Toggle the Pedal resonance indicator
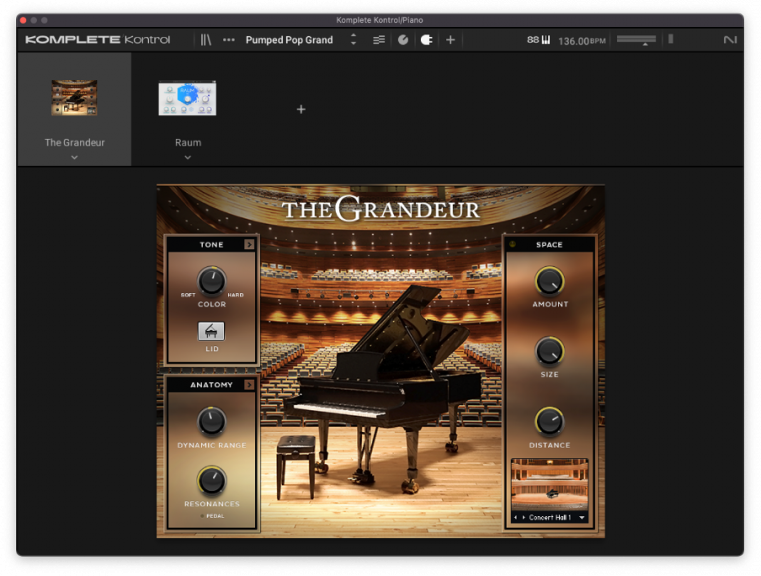Image resolution: width=761 pixels, height=576 pixels. coord(202,516)
